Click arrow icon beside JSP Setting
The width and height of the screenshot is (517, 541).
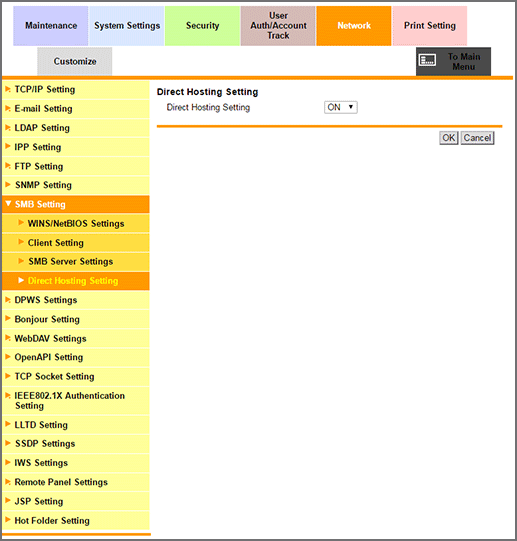pos(8,500)
